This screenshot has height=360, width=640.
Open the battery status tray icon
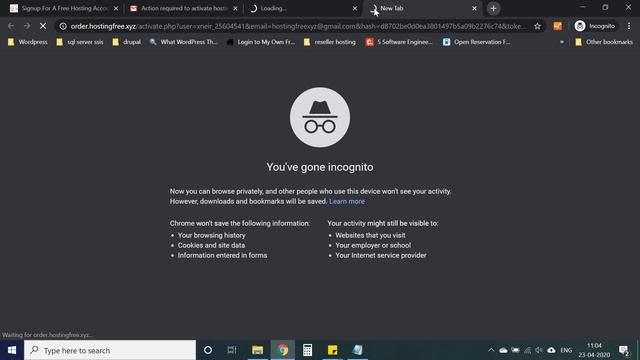tap(516, 350)
